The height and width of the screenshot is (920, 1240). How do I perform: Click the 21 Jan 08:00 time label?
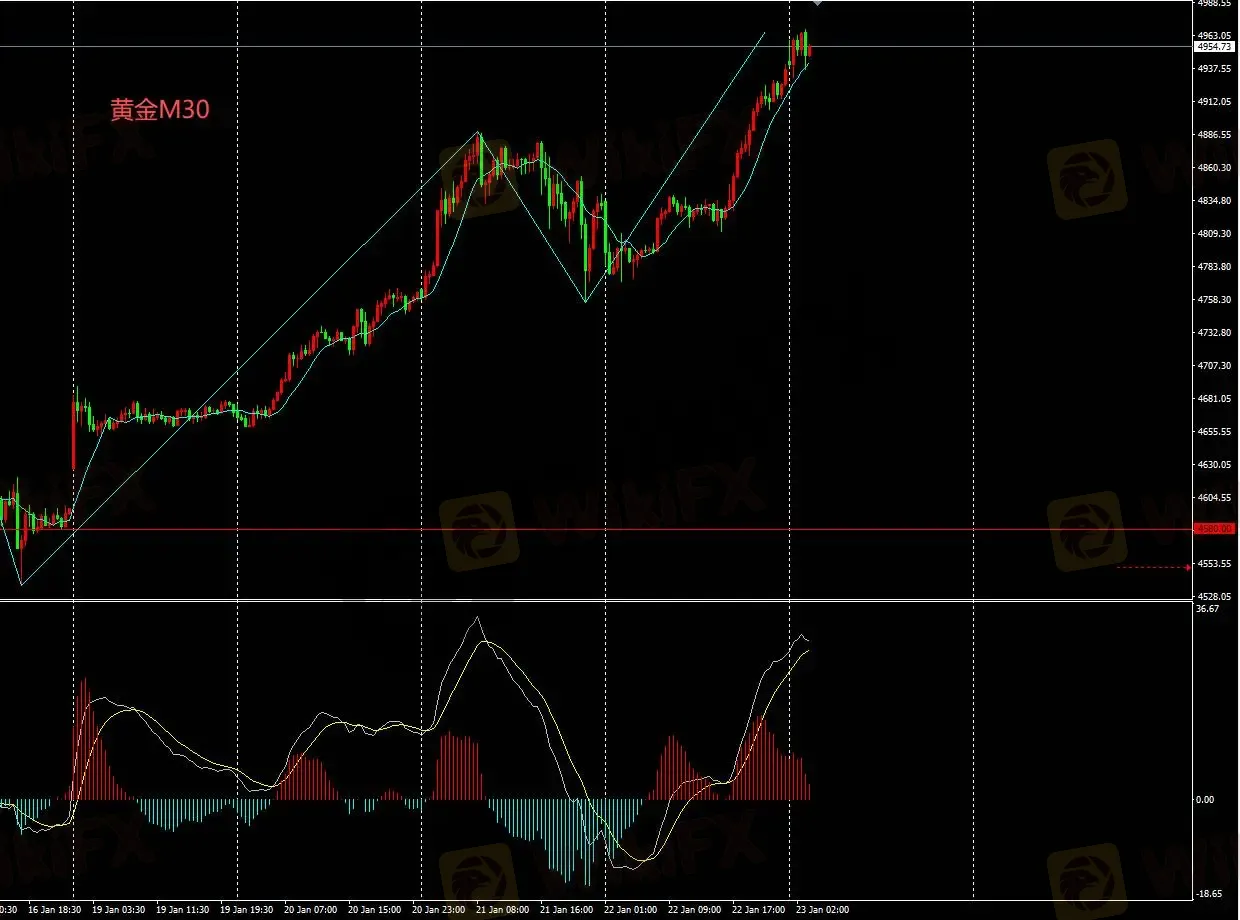(503, 910)
